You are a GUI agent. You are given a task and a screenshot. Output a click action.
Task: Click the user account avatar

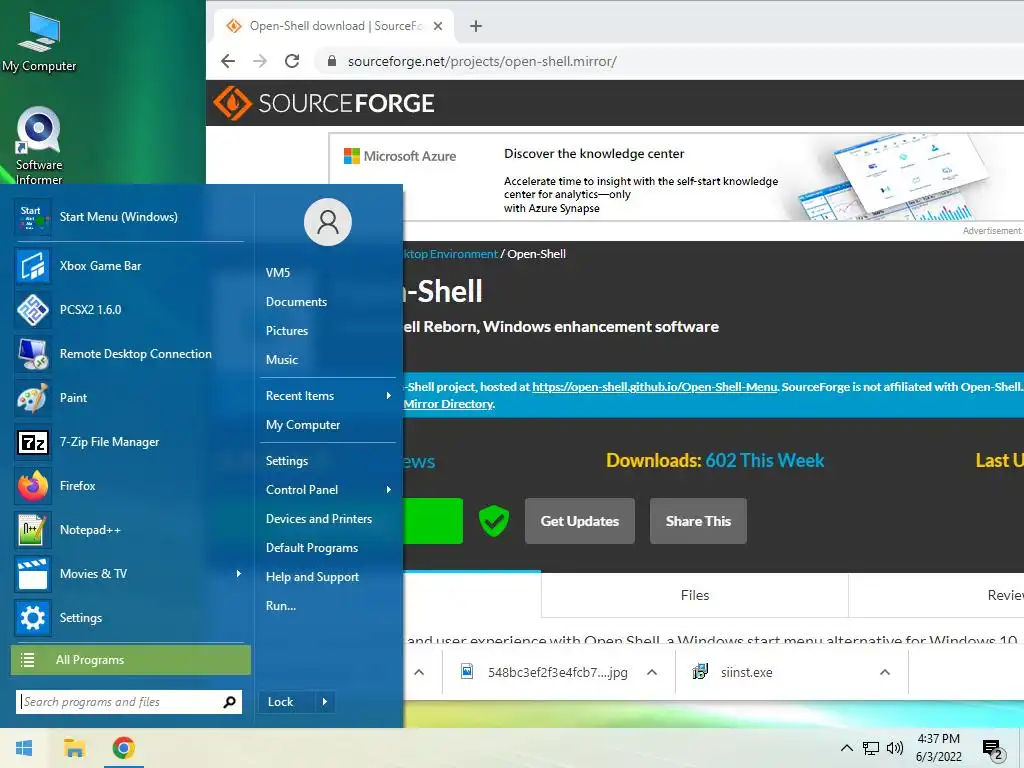click(328, 222)
